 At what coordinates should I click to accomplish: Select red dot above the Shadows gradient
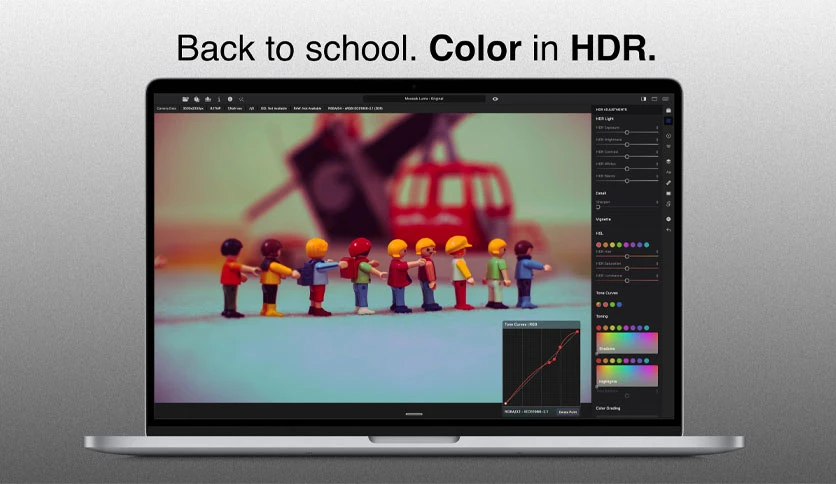[x=599, y=328]
